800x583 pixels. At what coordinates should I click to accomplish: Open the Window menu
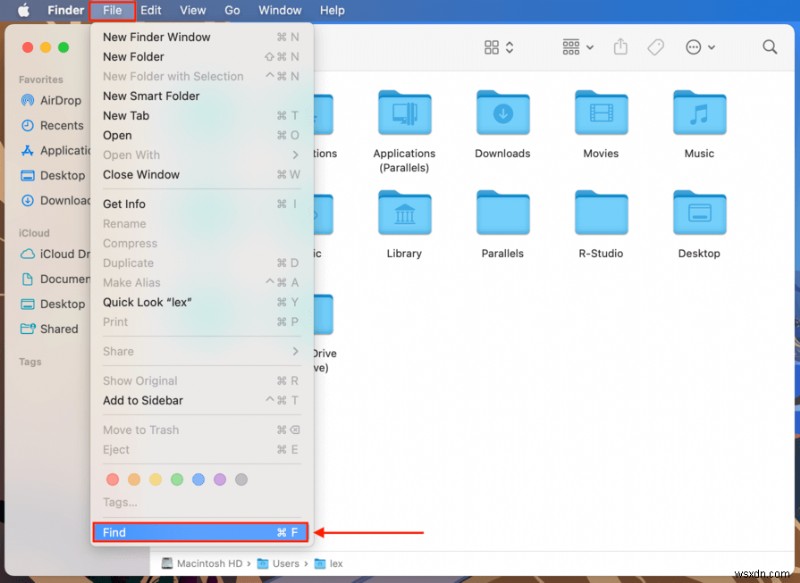279,10
